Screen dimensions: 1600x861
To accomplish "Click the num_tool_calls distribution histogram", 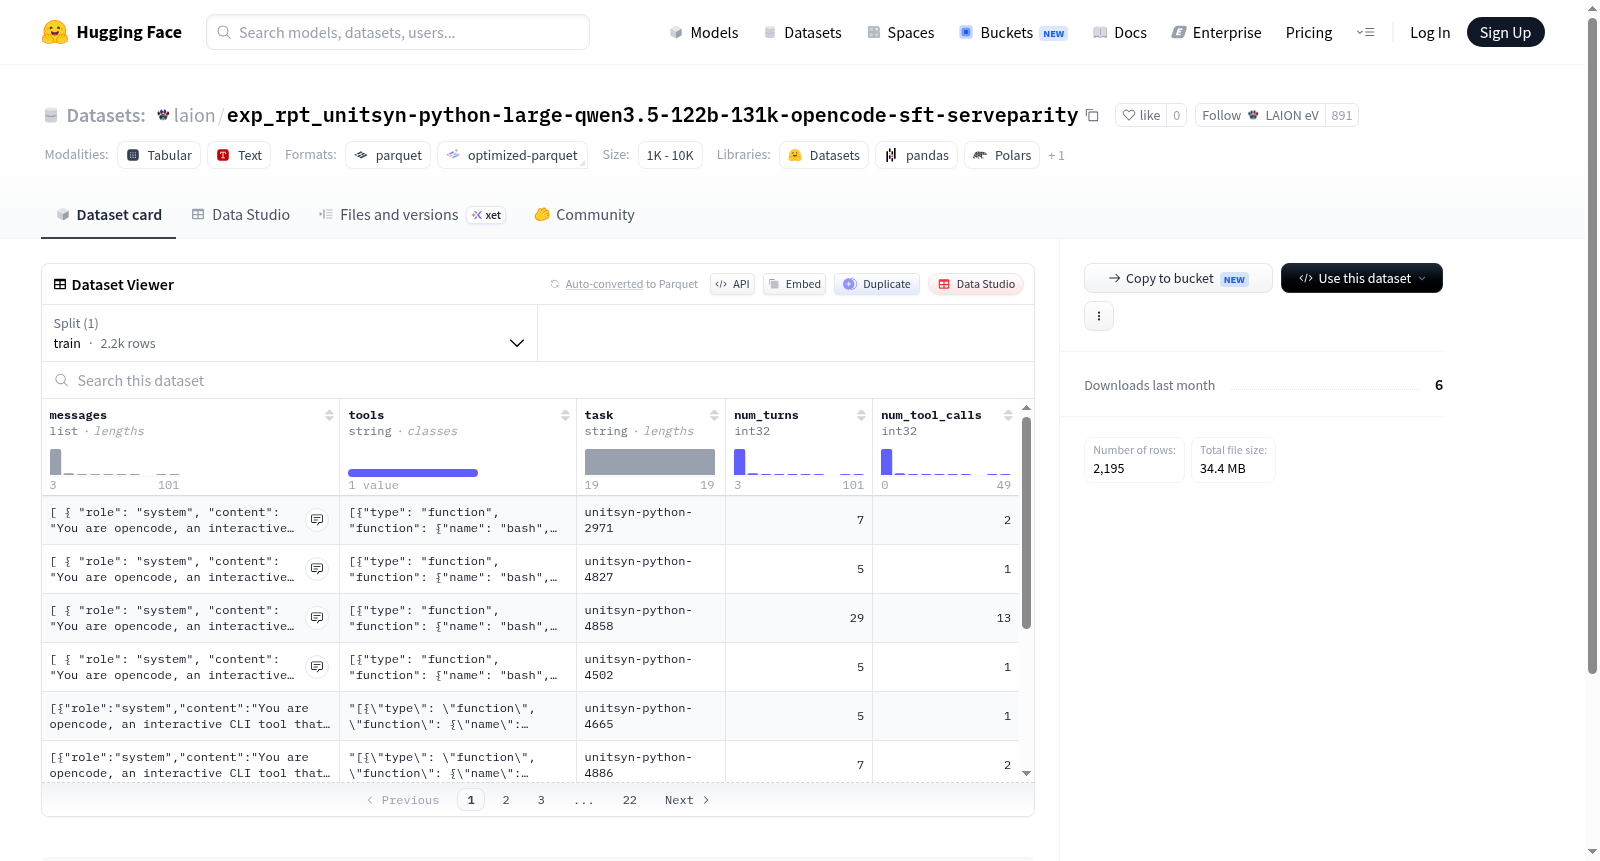I will point(946,462).
